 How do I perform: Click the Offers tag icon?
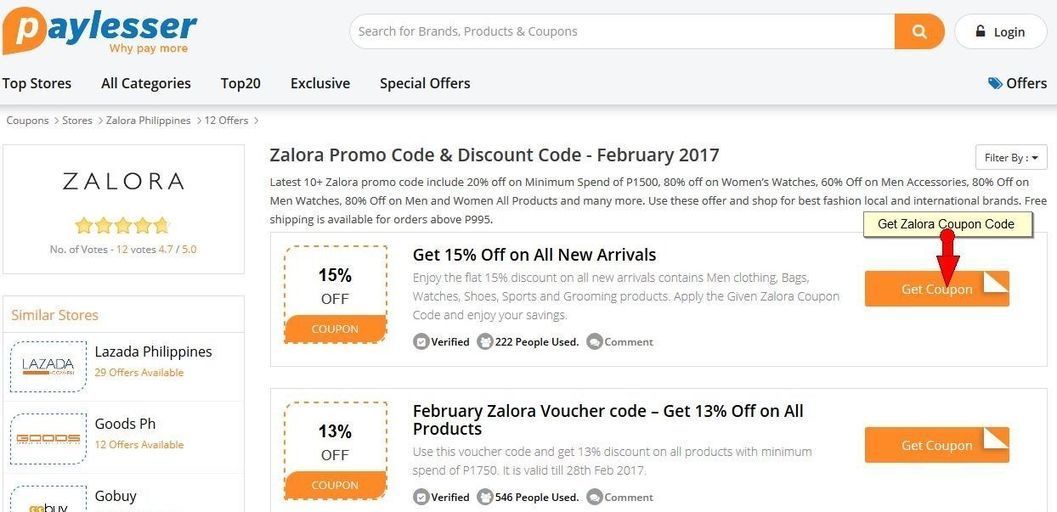click(x=995, y=83)
